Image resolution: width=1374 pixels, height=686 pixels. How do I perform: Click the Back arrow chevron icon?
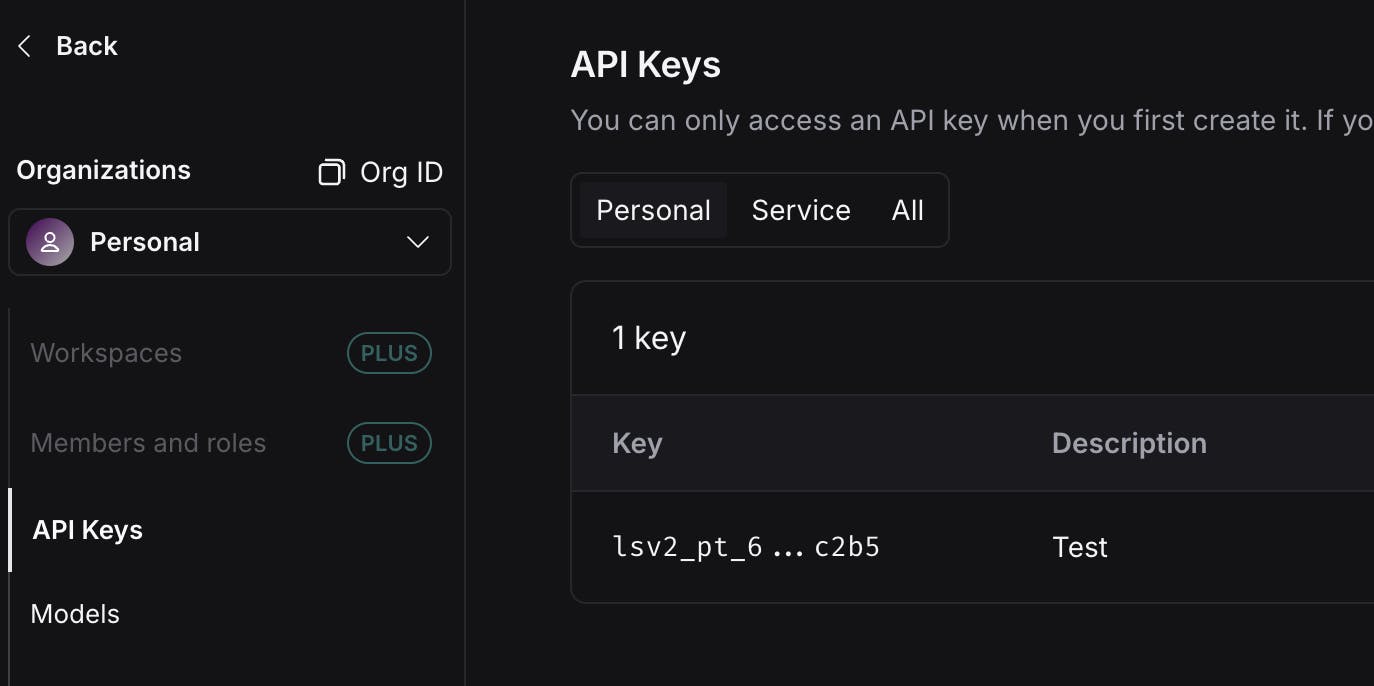pyautogui.click(x=25, y=46)
